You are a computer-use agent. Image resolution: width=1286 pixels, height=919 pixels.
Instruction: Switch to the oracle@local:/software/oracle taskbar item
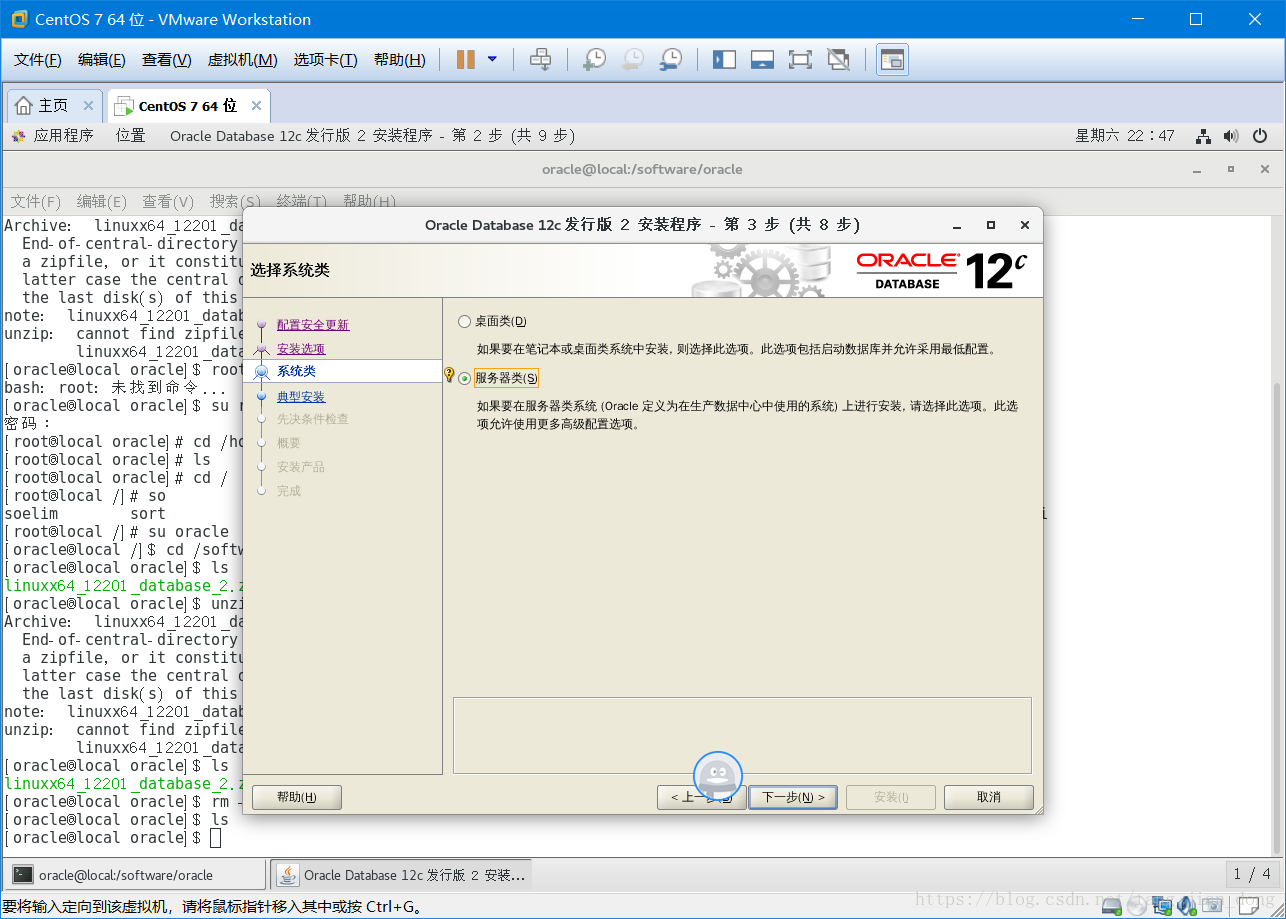coord(136,875)
